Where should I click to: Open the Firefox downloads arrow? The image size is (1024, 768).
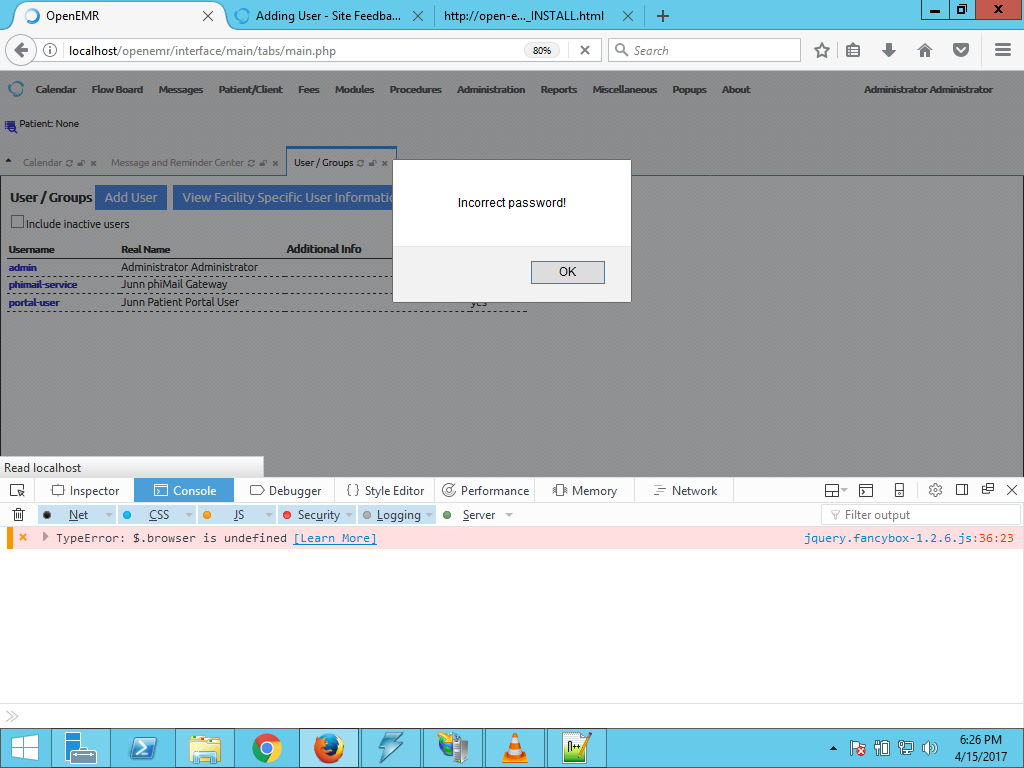(x=889, y=50)
